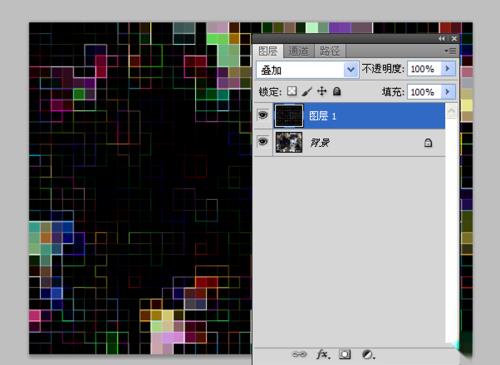
Task: Open the layers panel options menu
Action: click(x=450, y=51)
